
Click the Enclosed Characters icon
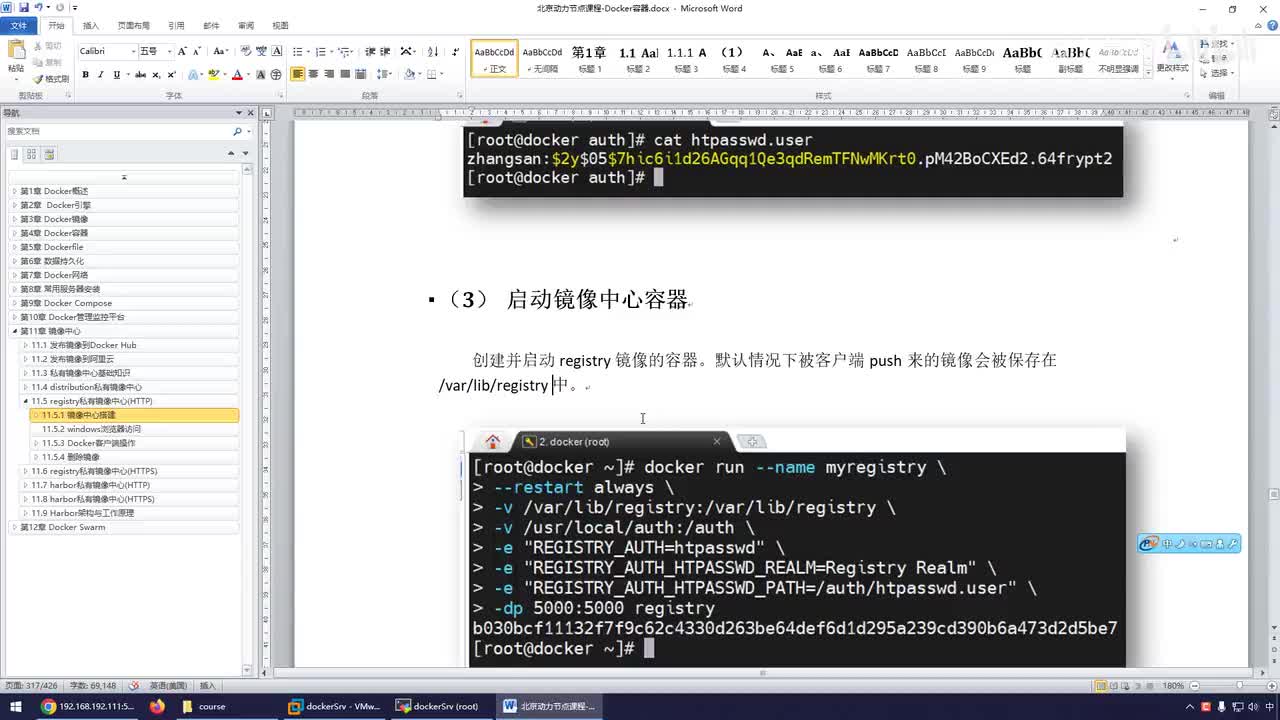click(x=276, y=75)
